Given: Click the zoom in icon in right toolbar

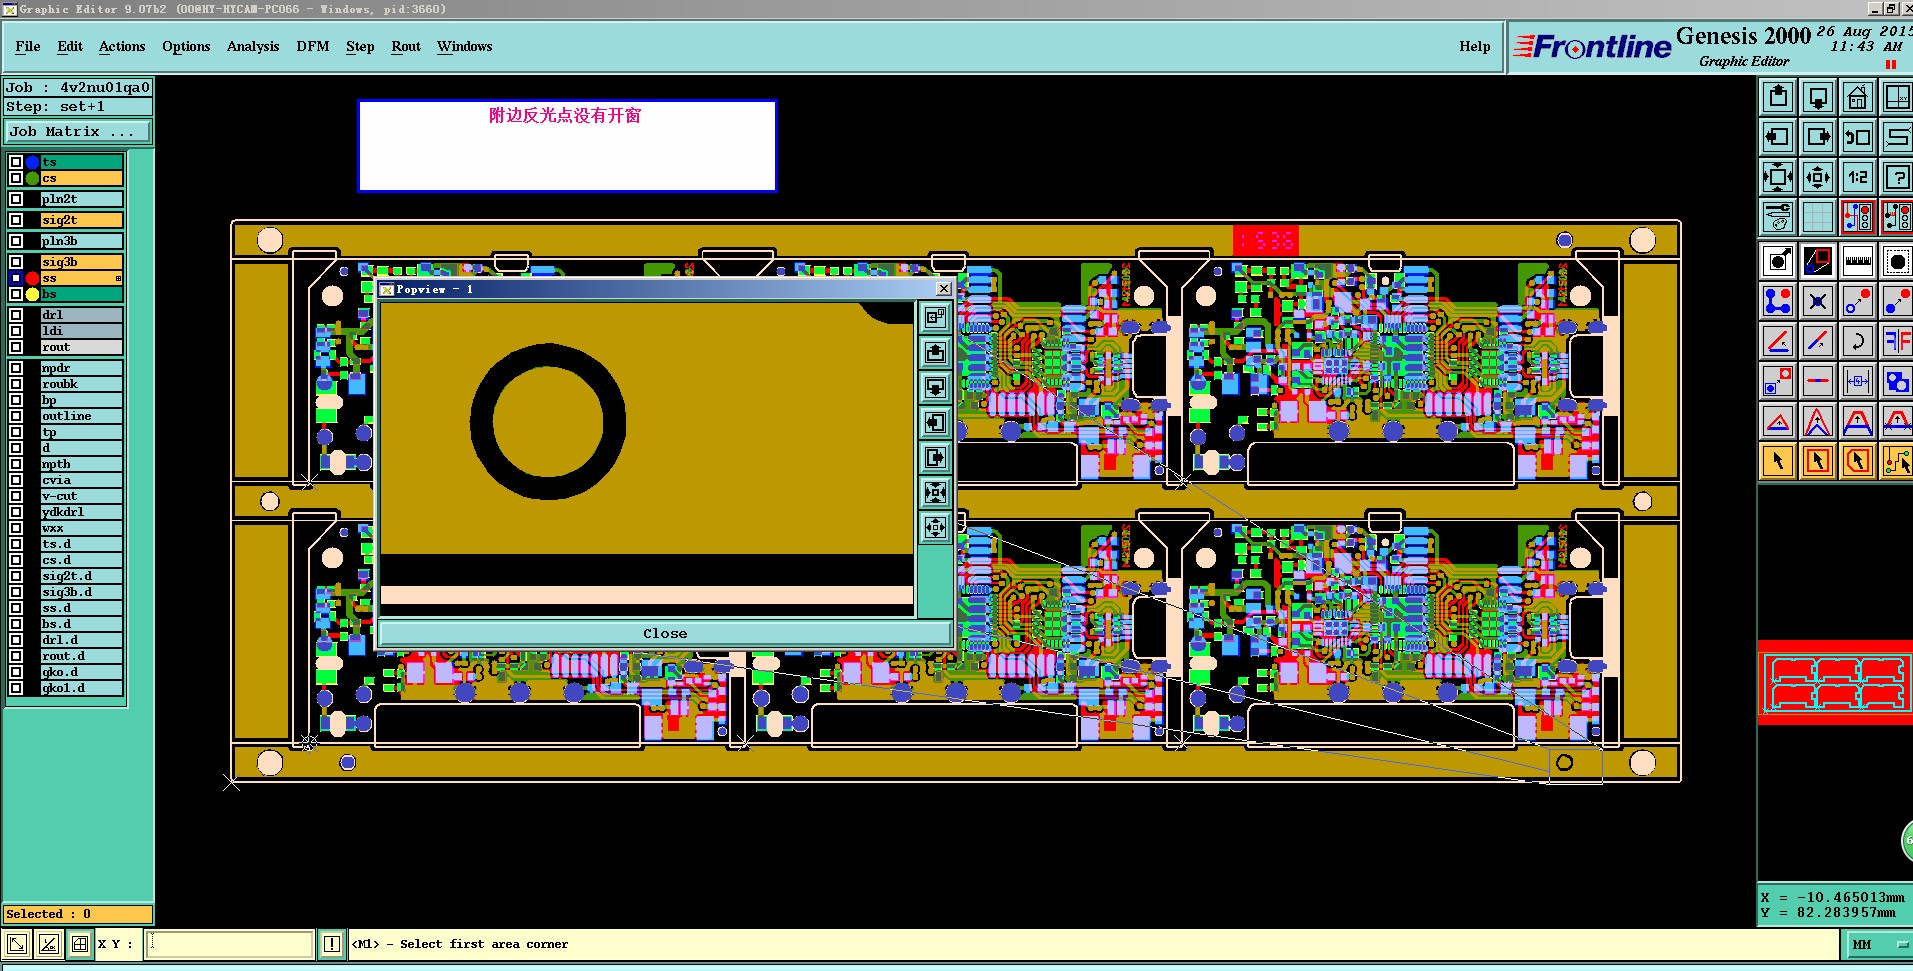Looking at the screenshot, I should [1778, 177].
